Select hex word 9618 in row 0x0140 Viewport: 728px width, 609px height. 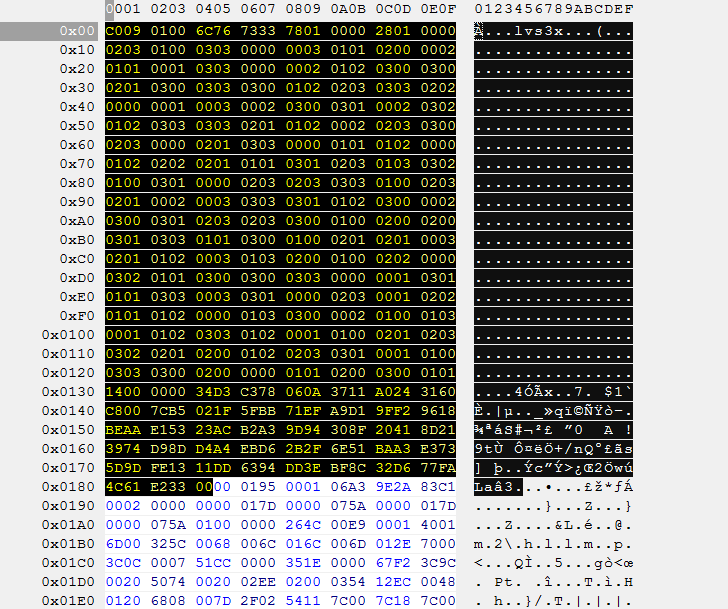(x=438, y=411)
